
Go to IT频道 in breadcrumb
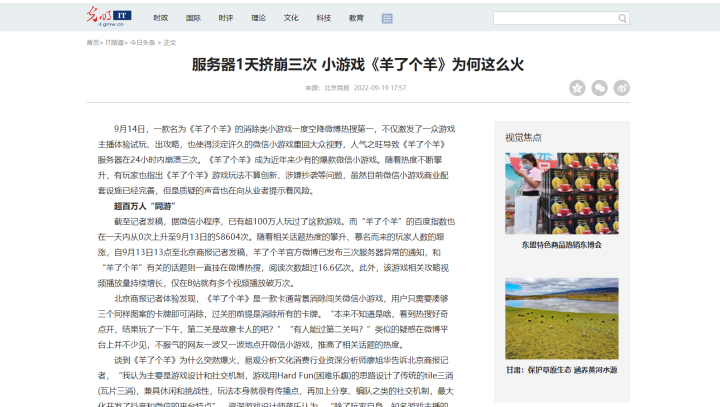114,43
